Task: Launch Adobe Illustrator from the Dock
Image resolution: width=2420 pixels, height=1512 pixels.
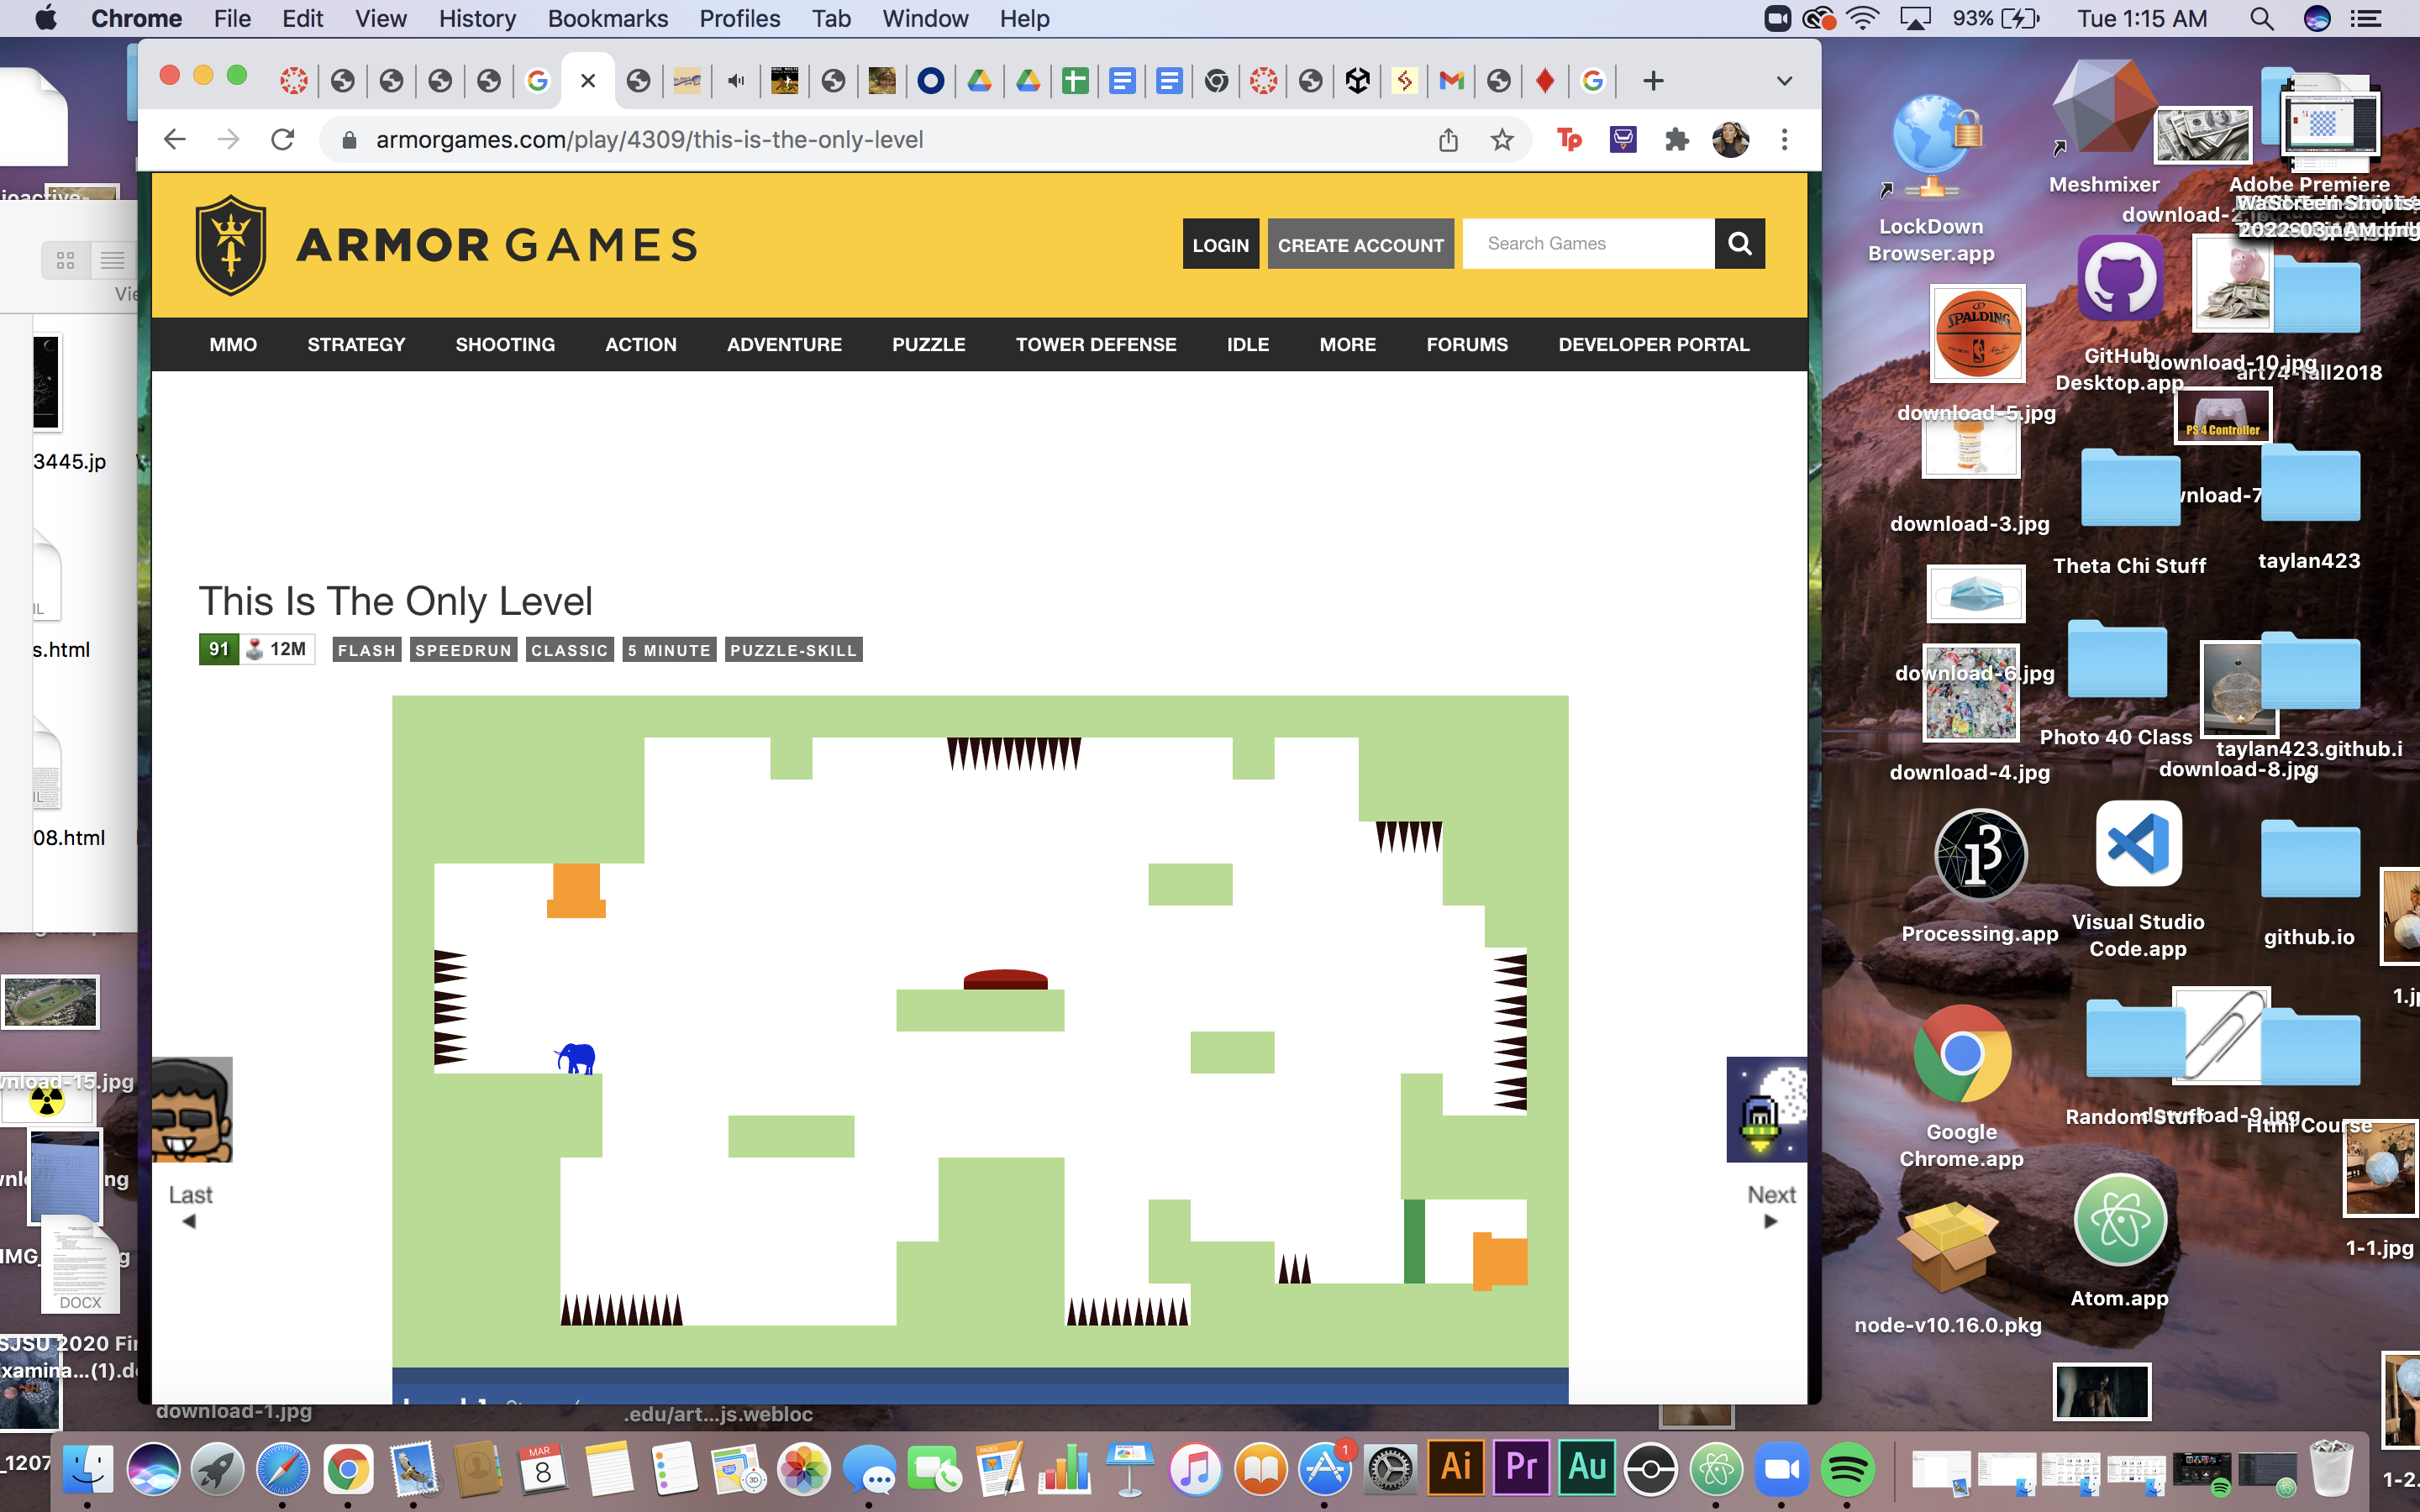Action: tap(1456, 1467)
